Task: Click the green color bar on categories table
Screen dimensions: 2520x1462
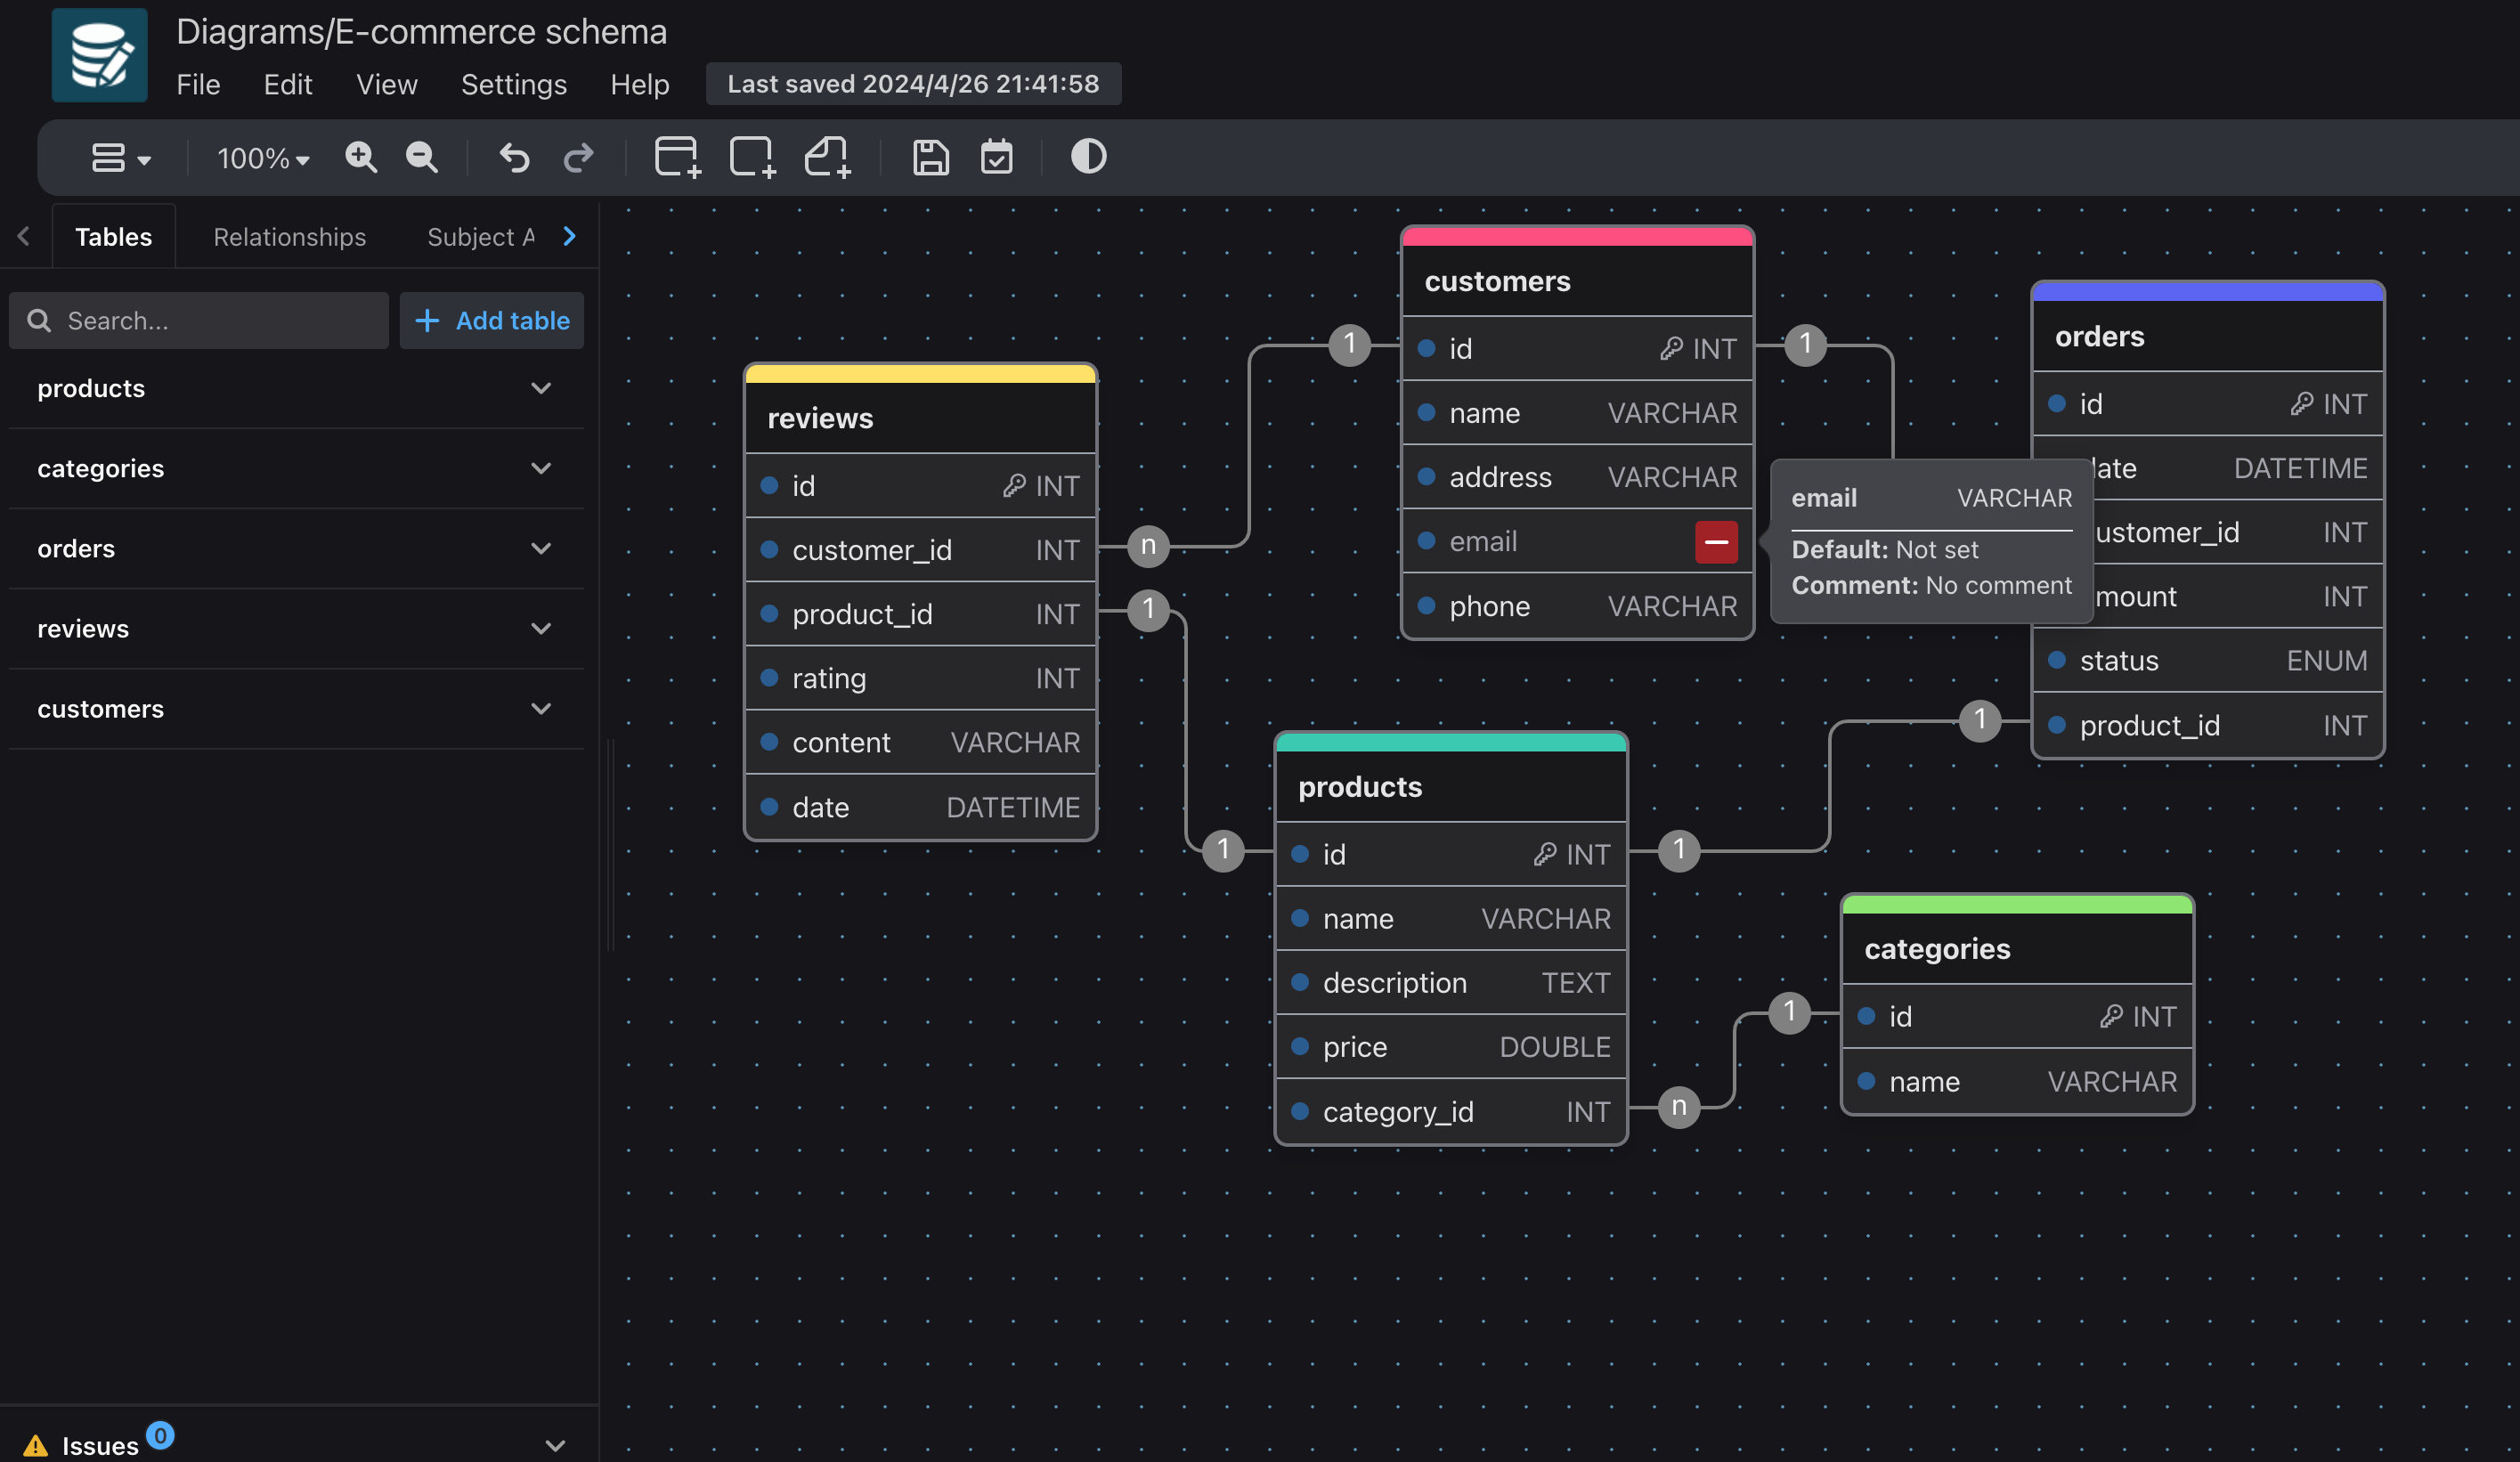Action: coord(2017,904)
